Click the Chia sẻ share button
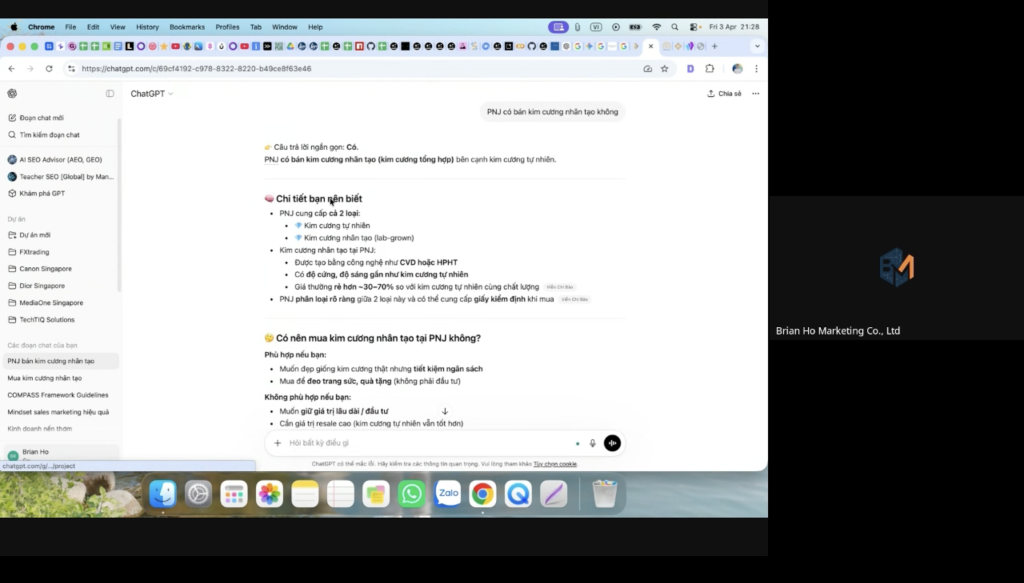1024x583 pixels. click(x=724, y=93)
